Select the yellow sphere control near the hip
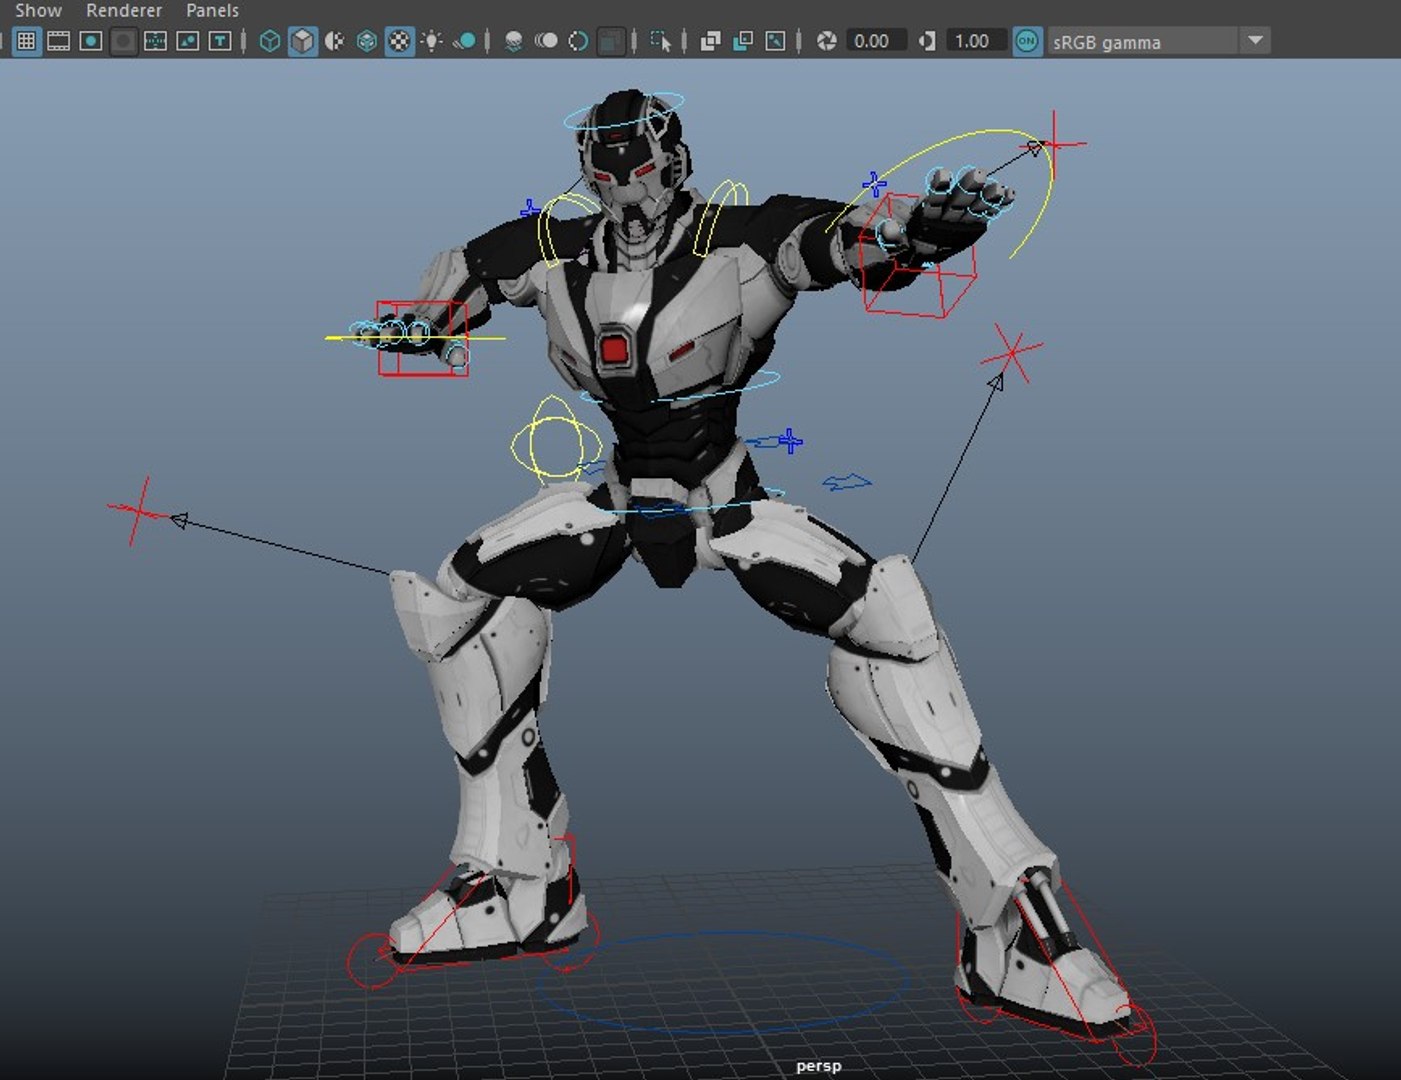The height and width of the screenshot is (1080, 1401). point(556,442)
